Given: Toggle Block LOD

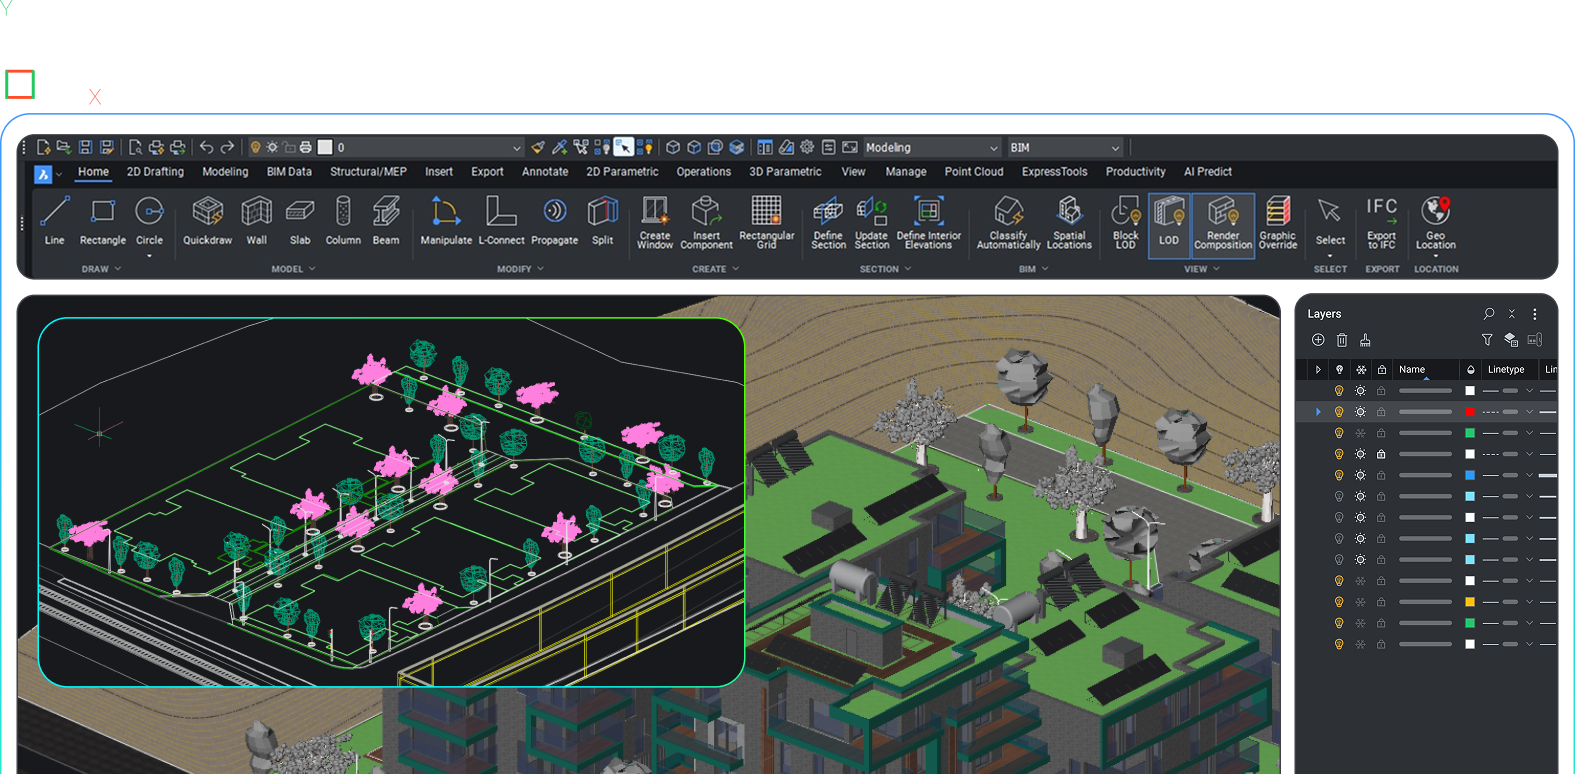Looking at the screenshot, I should pyautogui.click(x=1126, y=222).
